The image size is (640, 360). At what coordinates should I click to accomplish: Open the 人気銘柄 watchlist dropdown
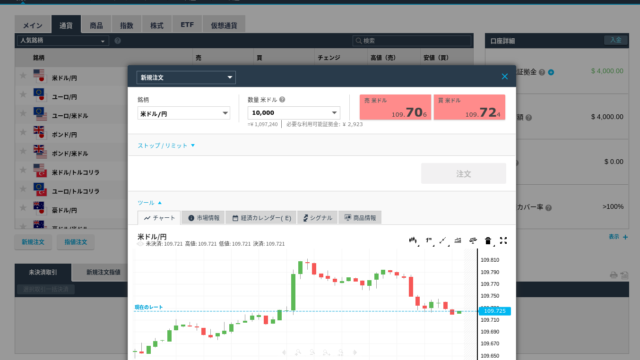(63, 41)
